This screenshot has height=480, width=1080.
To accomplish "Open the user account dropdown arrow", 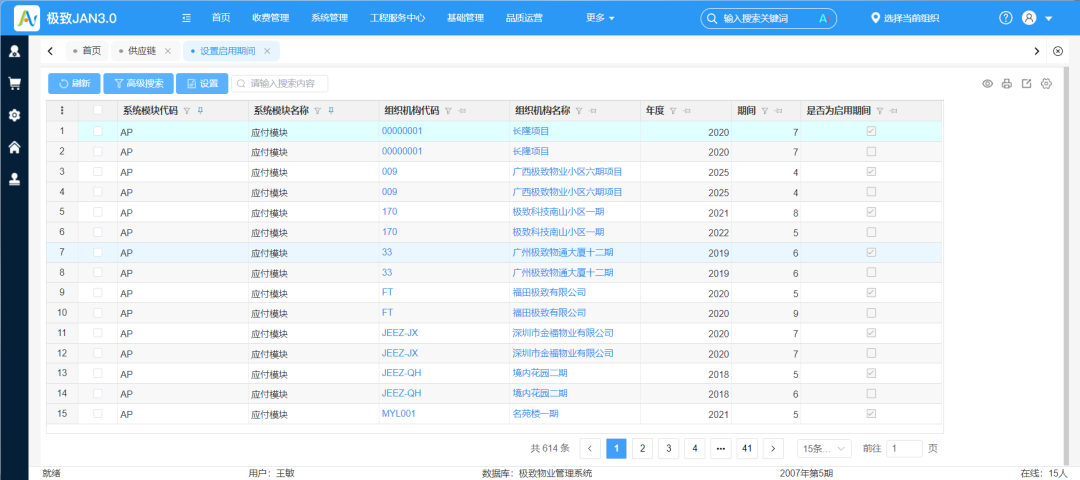I will [1049, 19].
